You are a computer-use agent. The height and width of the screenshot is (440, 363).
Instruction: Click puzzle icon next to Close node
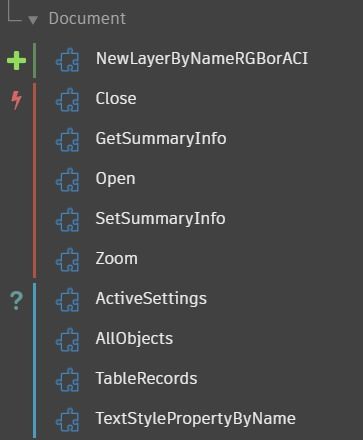(68, 100)
